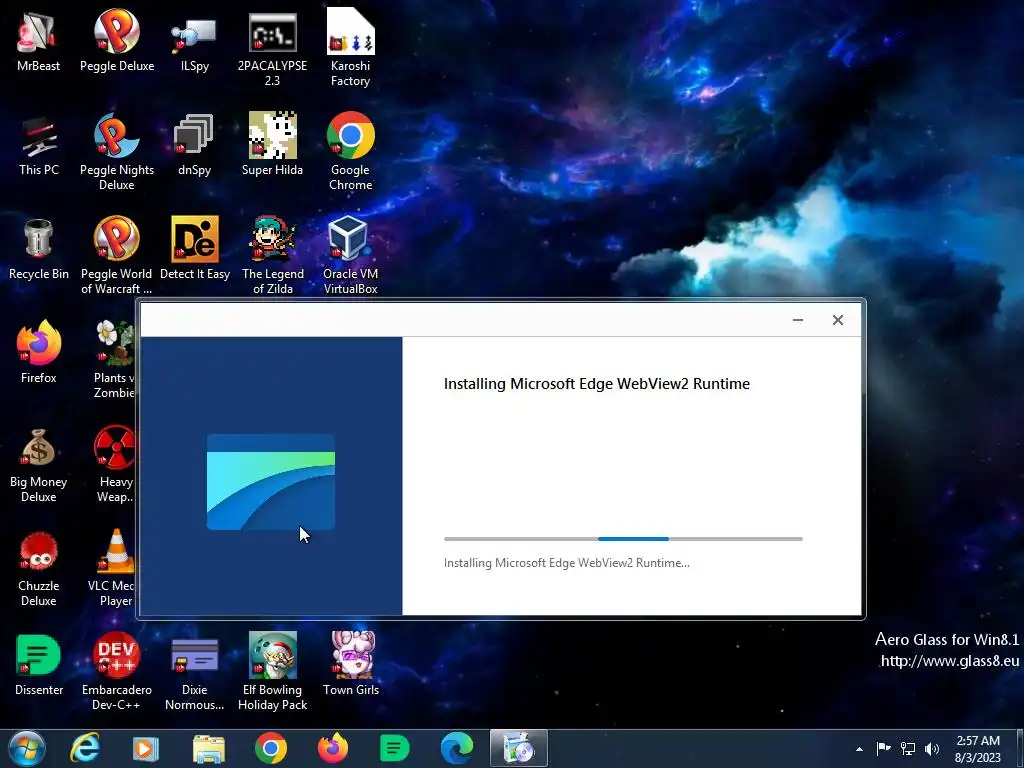Open the Action Center flag icon
1024x768 pixels.
pyautogui.click(x=883, y=749)
